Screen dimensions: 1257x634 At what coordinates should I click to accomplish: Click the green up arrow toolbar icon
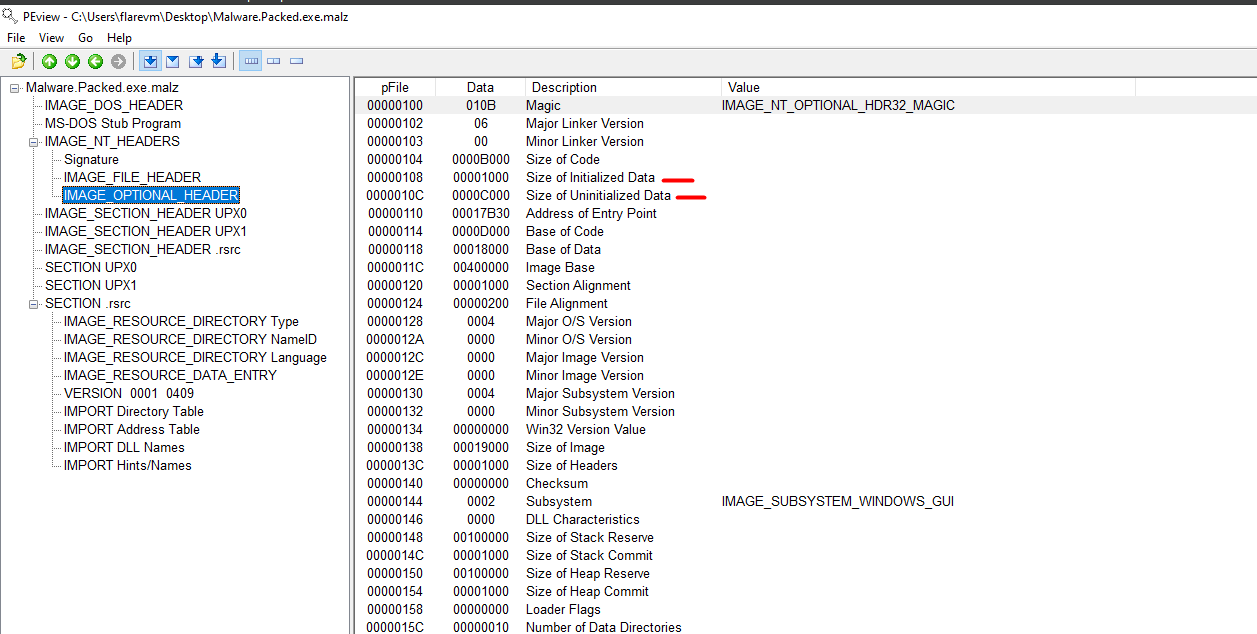(49, 61)
